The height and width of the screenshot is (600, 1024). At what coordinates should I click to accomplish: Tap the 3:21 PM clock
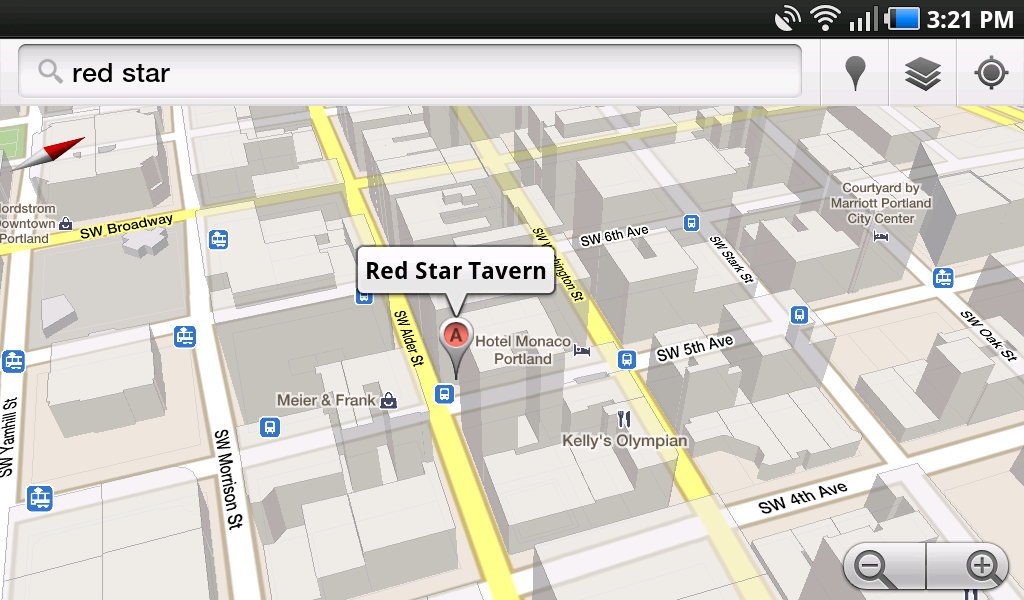point(970,20)
